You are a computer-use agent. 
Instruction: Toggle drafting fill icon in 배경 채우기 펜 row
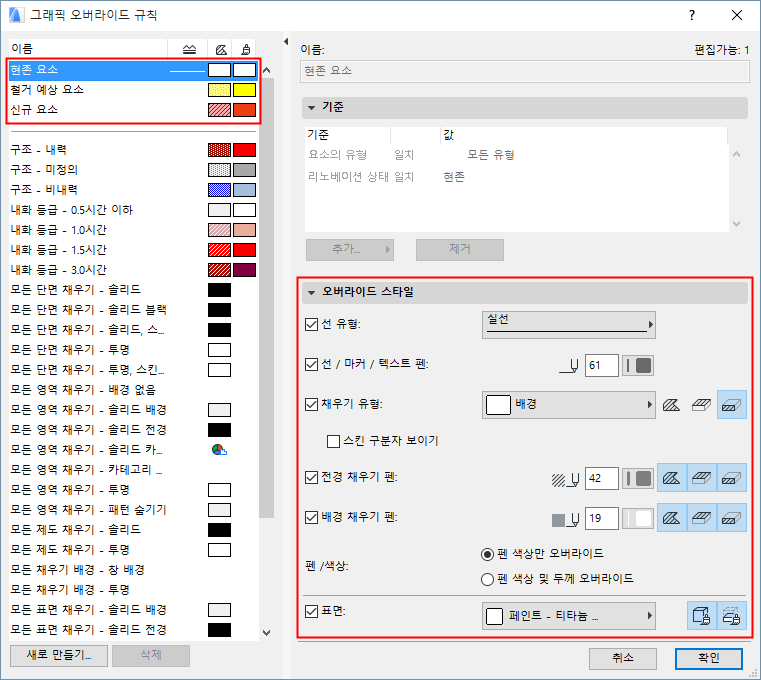[x=672, y=518]
